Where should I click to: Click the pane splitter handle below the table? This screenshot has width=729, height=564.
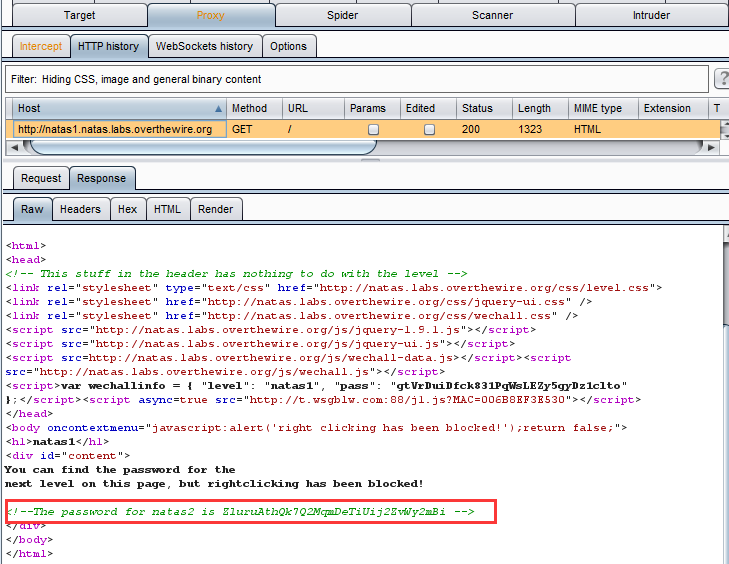[370, 158]
